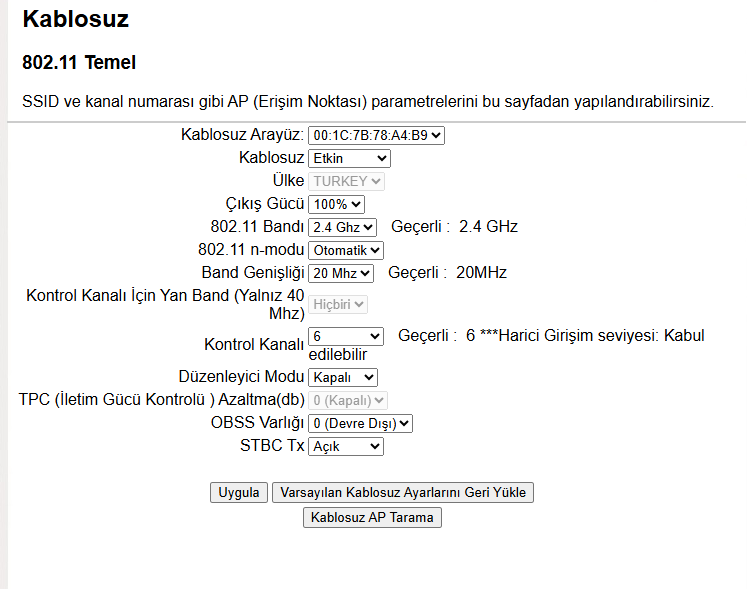Screen dimensions: 747x589
Task: Click Varsayılan Kablosuz Ayarlarını Geri Yükle button
Action: point(403,493)
